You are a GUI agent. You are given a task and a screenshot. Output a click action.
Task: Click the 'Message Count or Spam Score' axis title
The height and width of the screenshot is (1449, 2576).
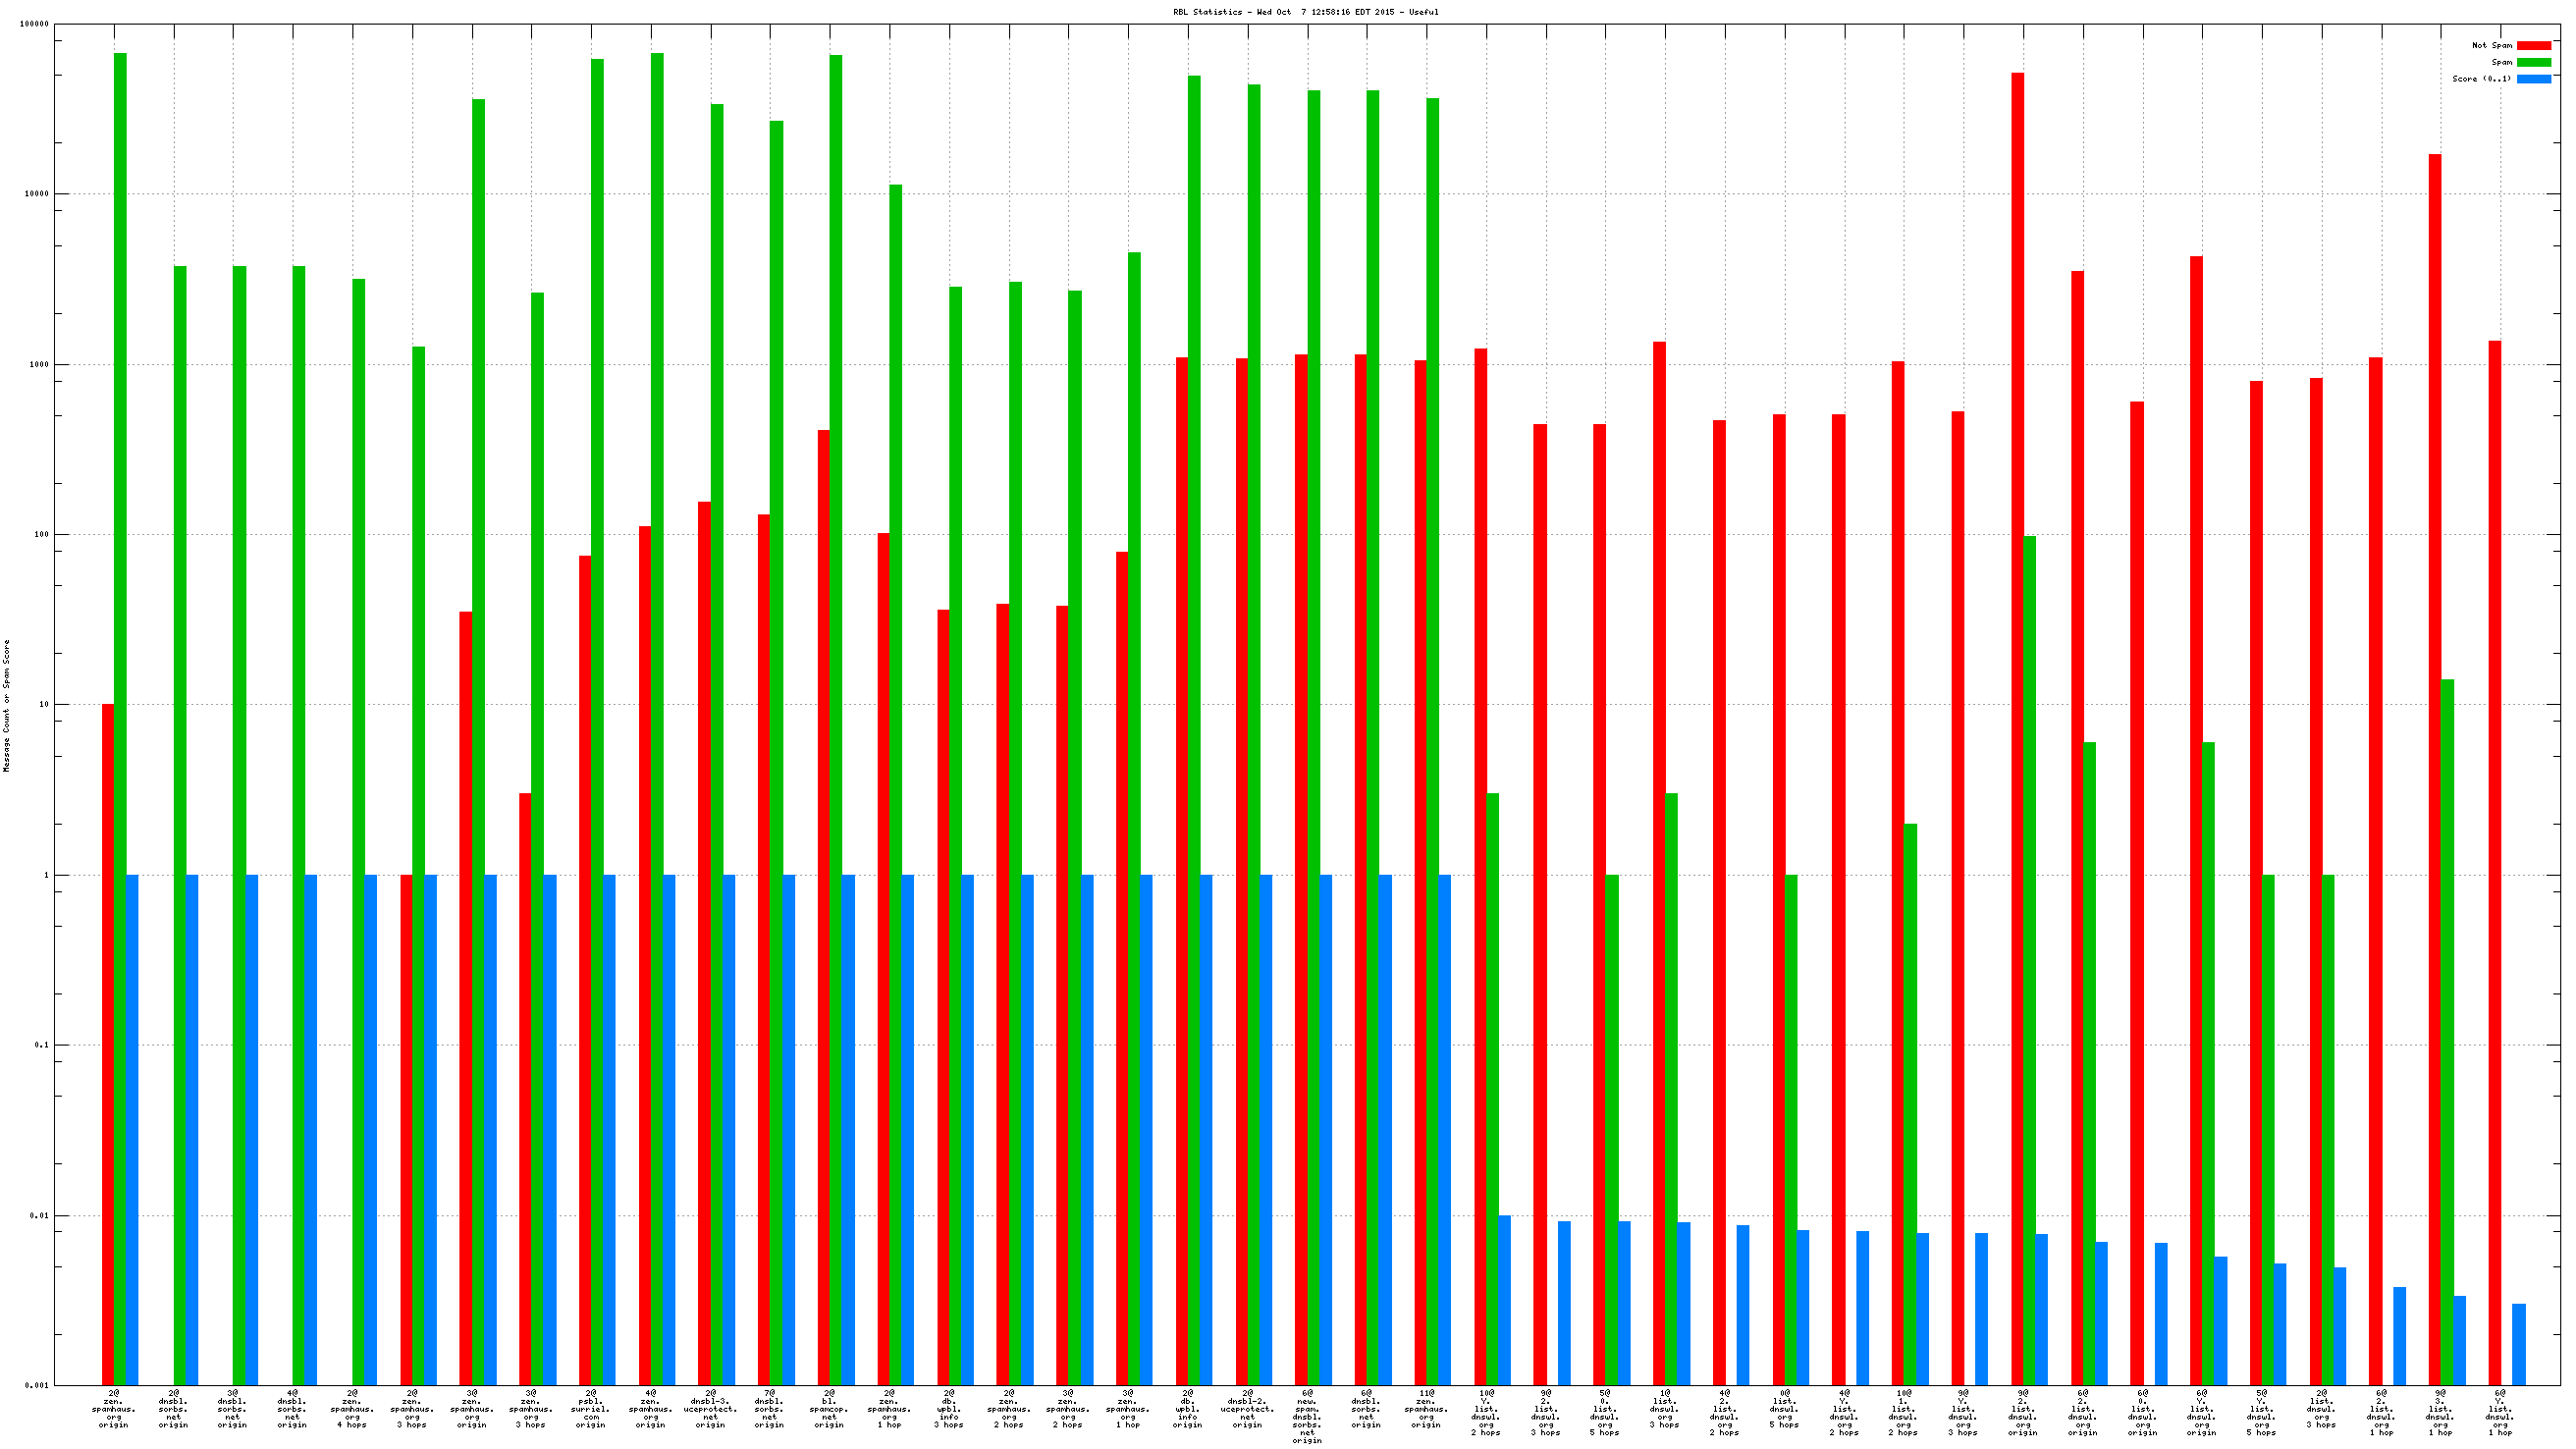click(x=7, y=706)
